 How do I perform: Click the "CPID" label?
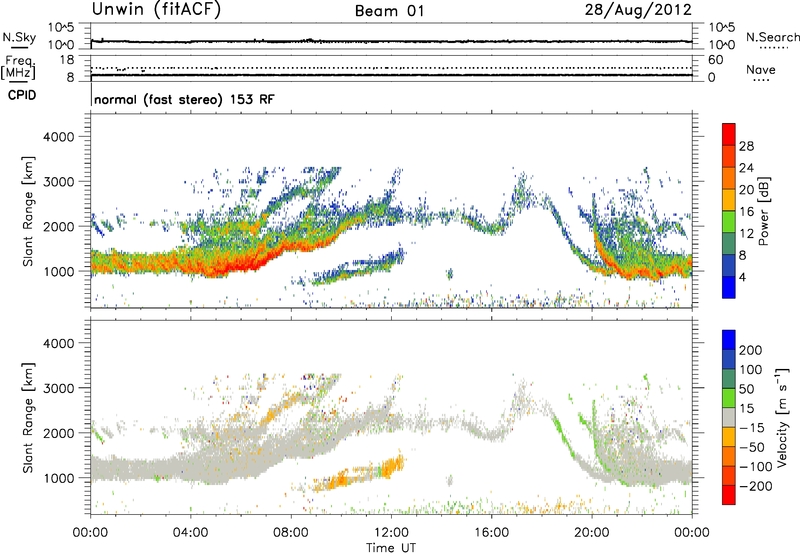click(x=22, y=95)
